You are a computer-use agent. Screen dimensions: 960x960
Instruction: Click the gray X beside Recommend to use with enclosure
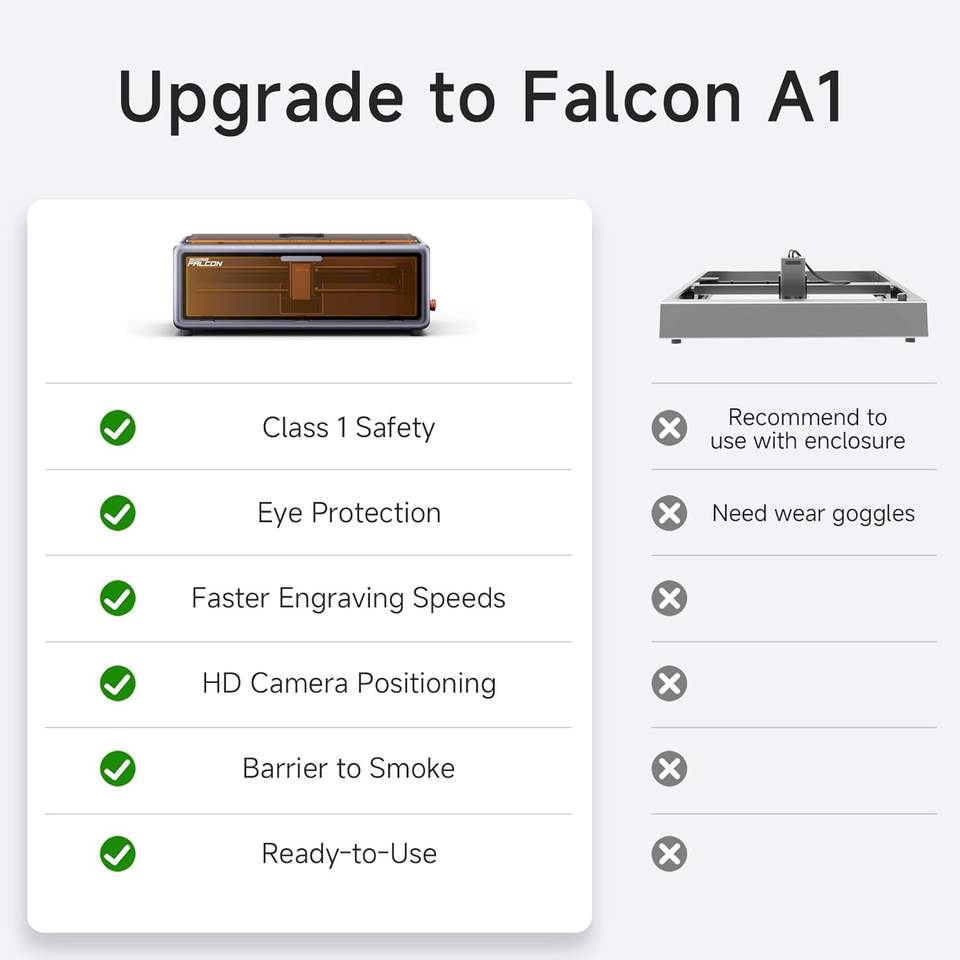(x=669, y=428)
